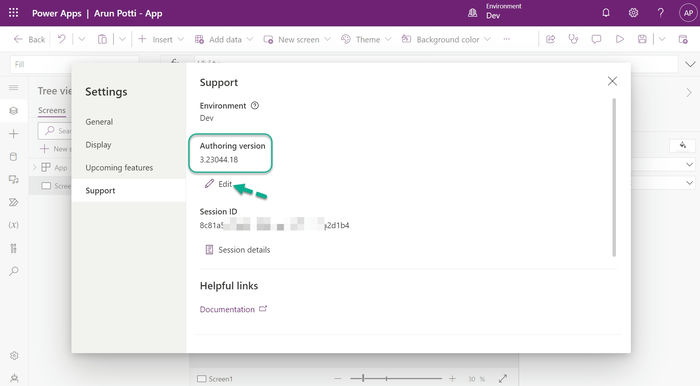Expand the App tree item
This screenshot has height=386, width=700.
pos(35,167)
